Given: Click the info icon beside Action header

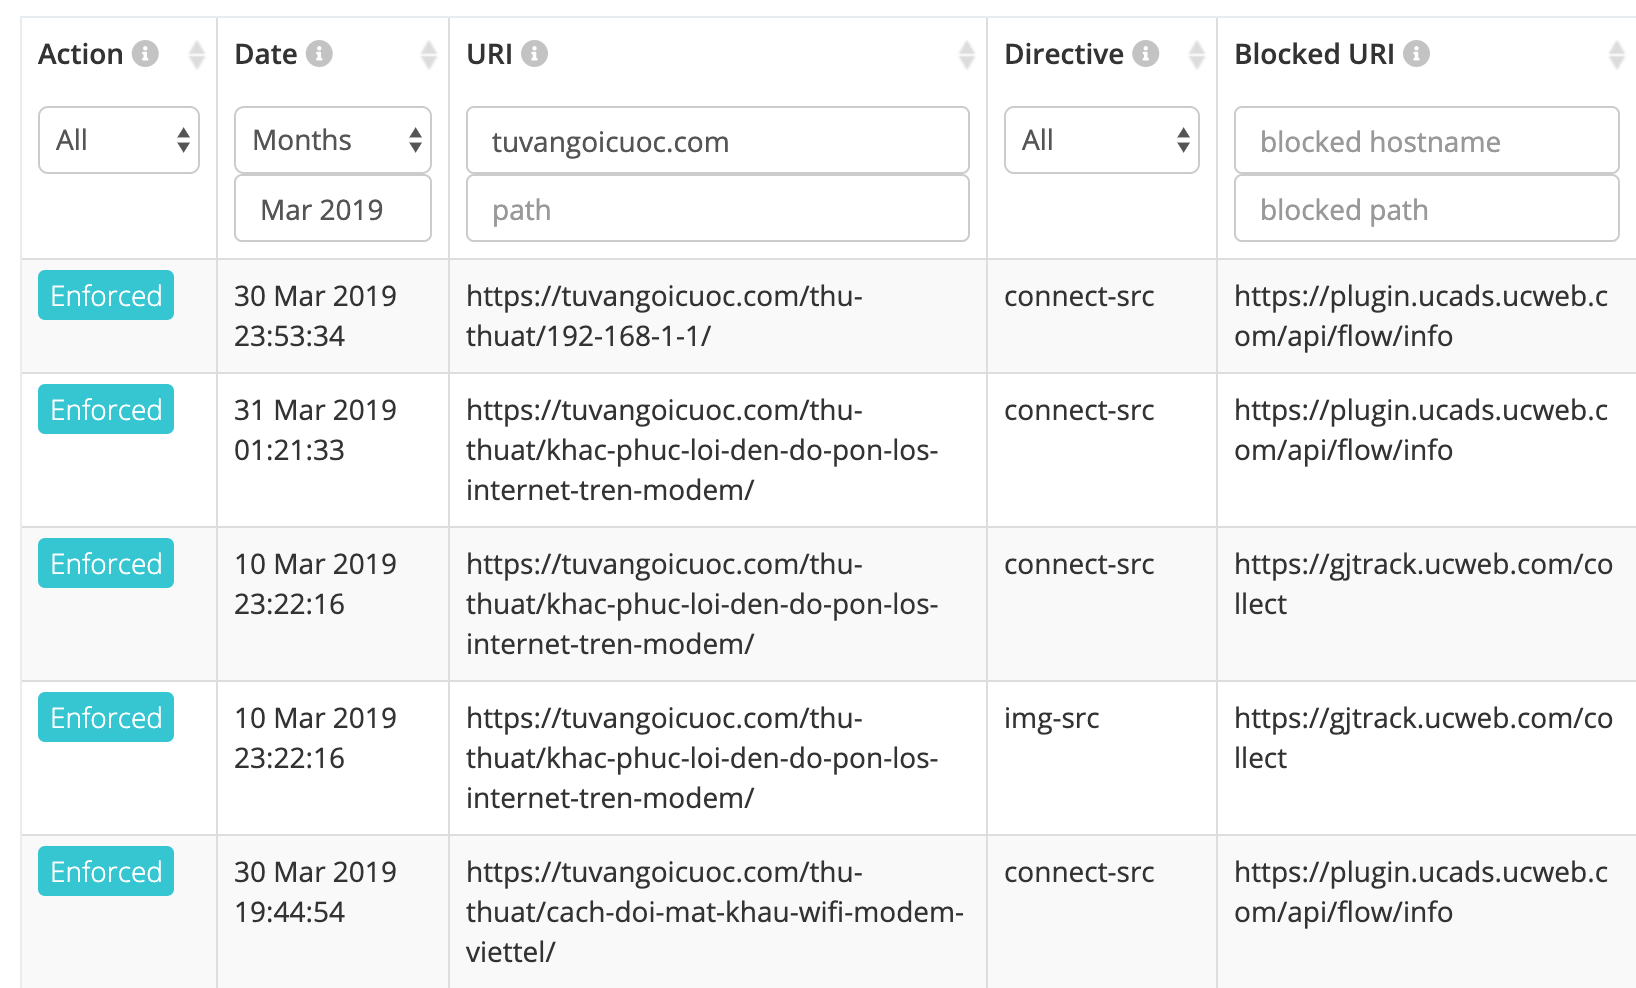Looking at the screenshot, I should click(x=146, y=53).
